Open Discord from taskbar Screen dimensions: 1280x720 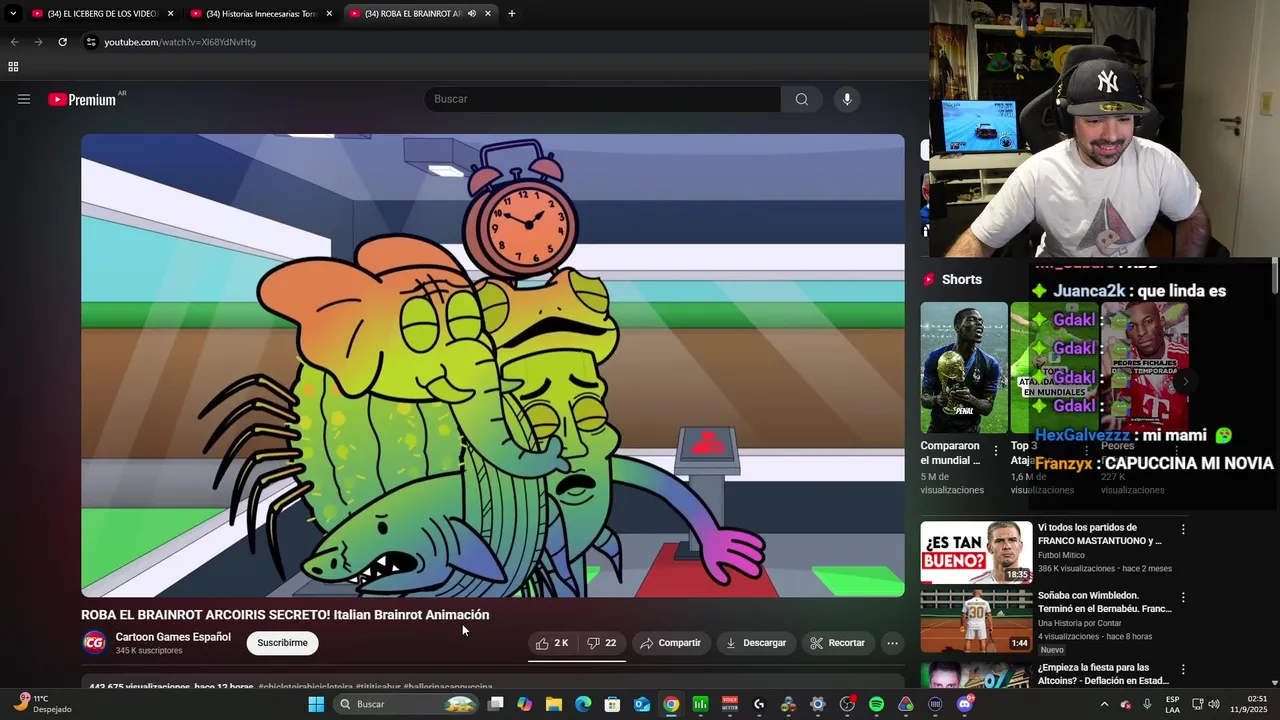[x=964, y=704]
